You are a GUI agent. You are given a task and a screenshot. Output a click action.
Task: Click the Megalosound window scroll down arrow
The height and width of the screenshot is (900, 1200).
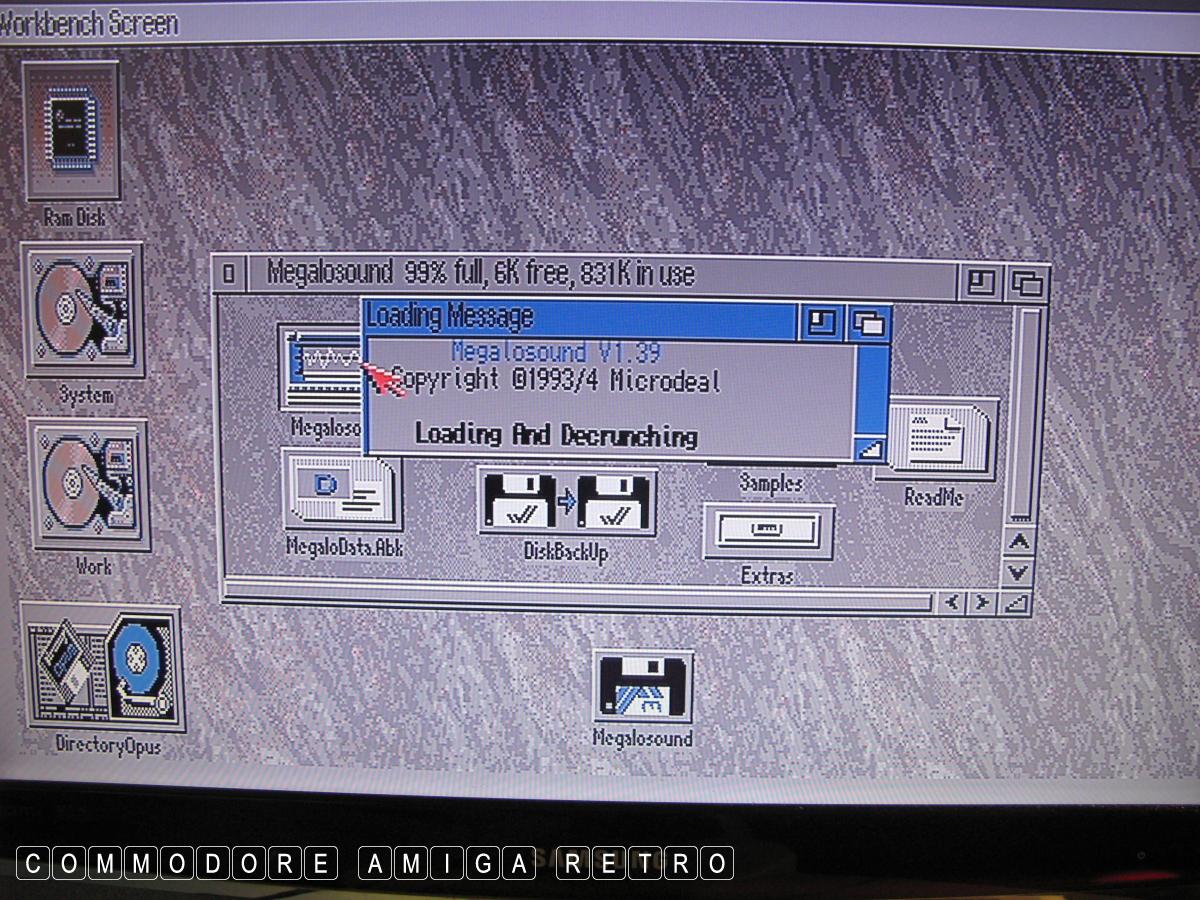(1018, 572)
